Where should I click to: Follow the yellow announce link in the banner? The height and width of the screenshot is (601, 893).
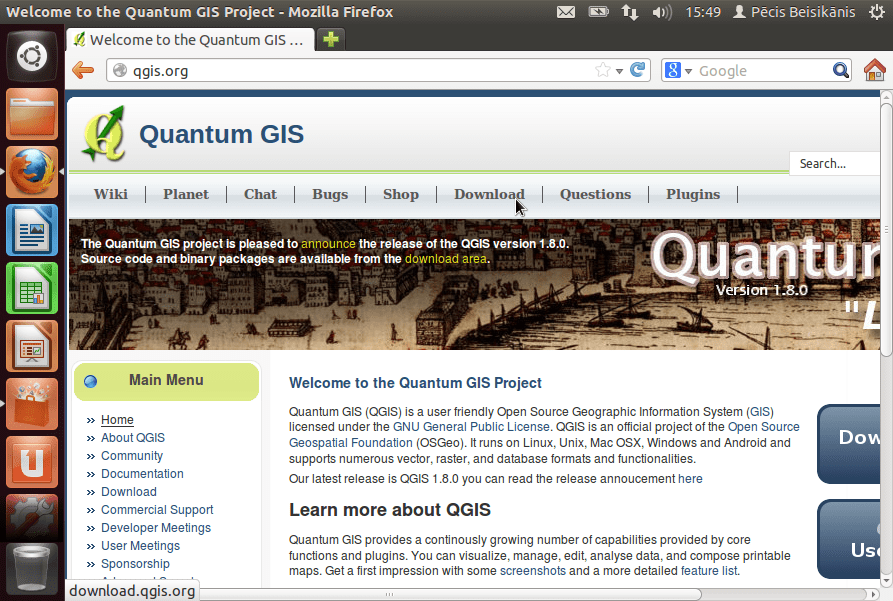click(328, 244)
